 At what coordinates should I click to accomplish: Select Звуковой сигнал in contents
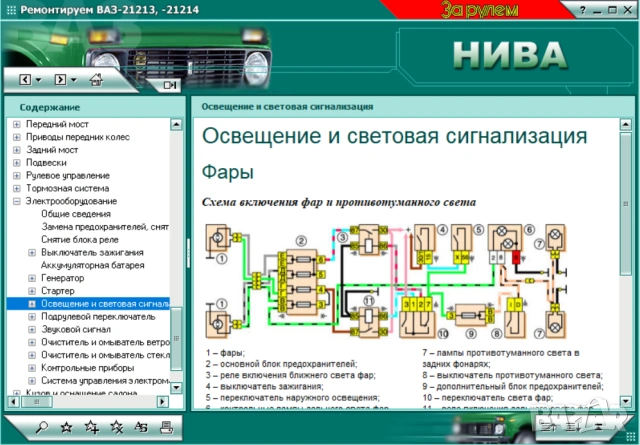pos(76,329)
